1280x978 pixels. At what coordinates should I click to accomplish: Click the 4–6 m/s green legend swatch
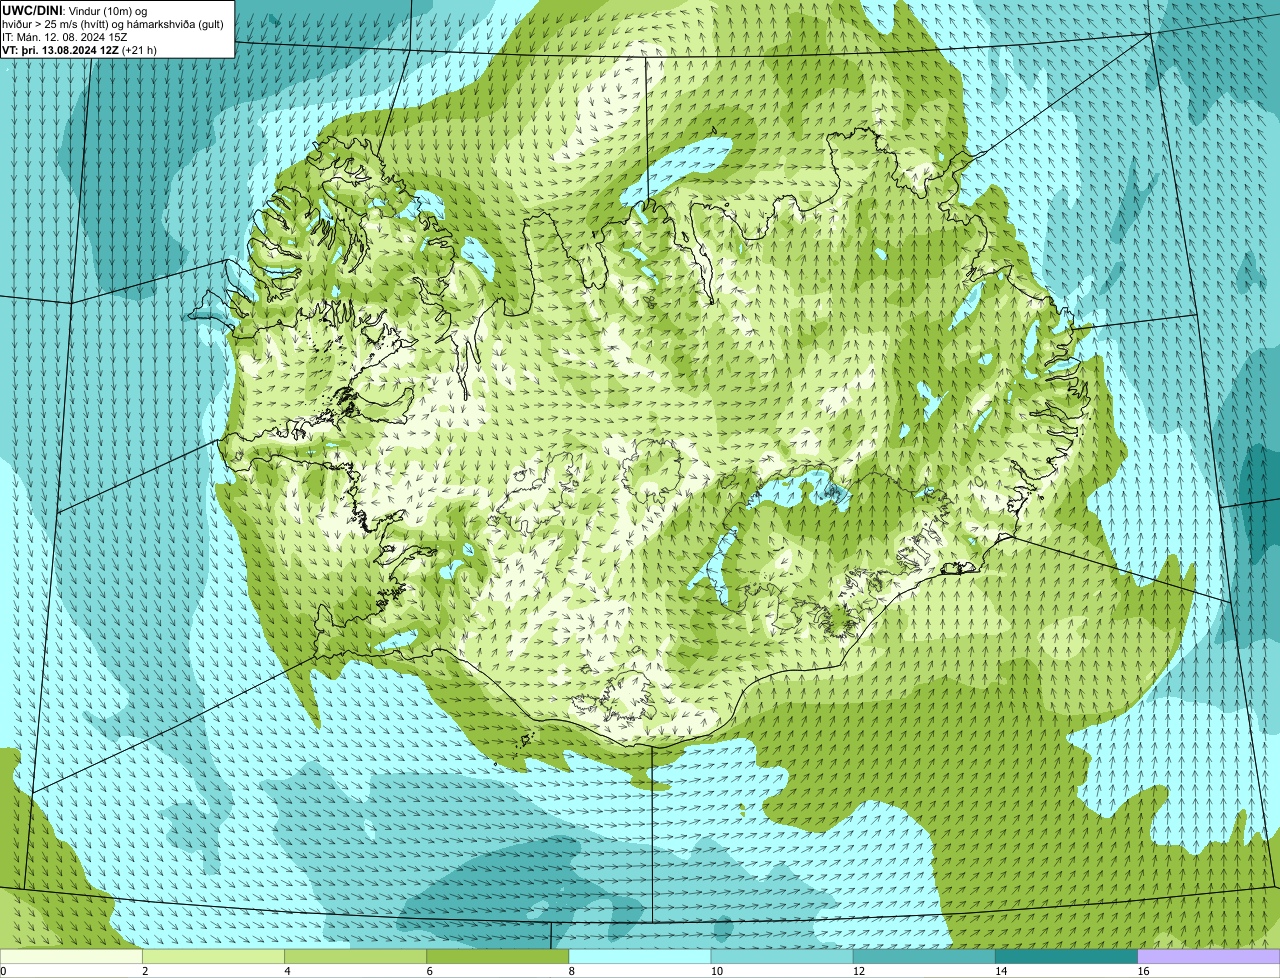pyautogui.click(x=355, y=957)
